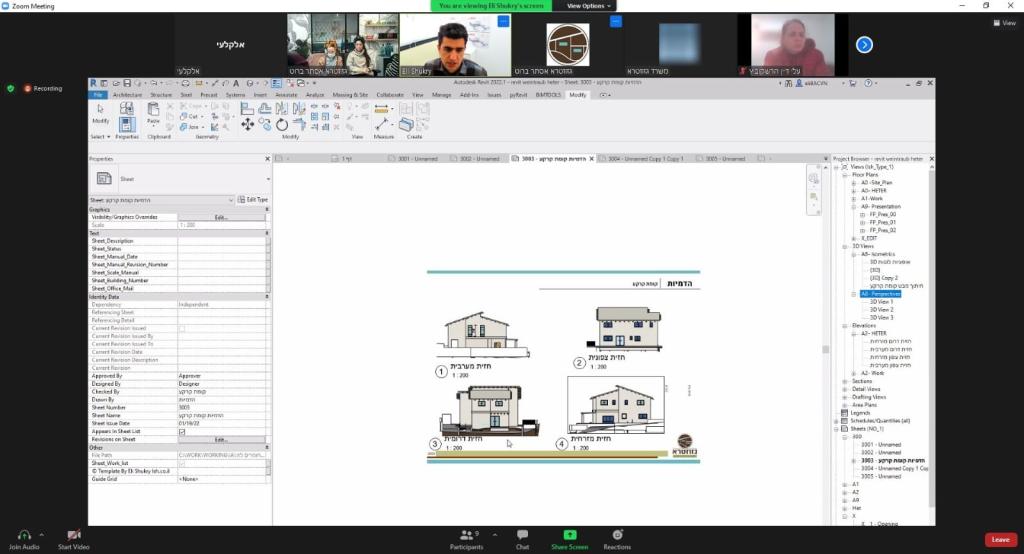This screenshot has width=1024, height=554.
Task: Open Zoom Participants panel
Action: click(x=466, y=539)
